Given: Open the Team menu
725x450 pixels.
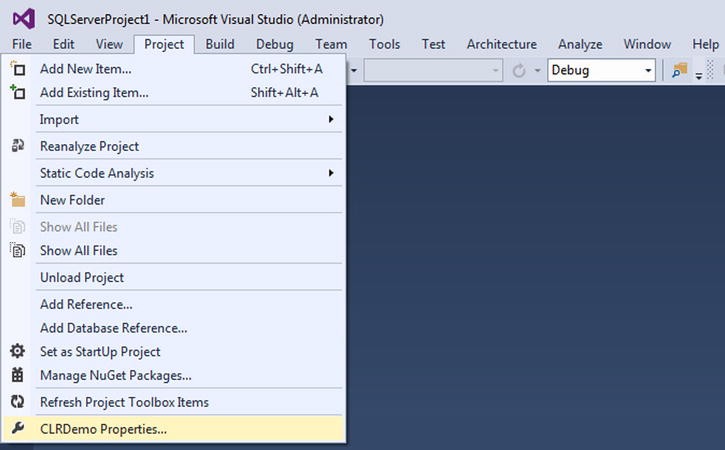Looking at the screenshot, I should pyautogui.click(x=331, y=44).
